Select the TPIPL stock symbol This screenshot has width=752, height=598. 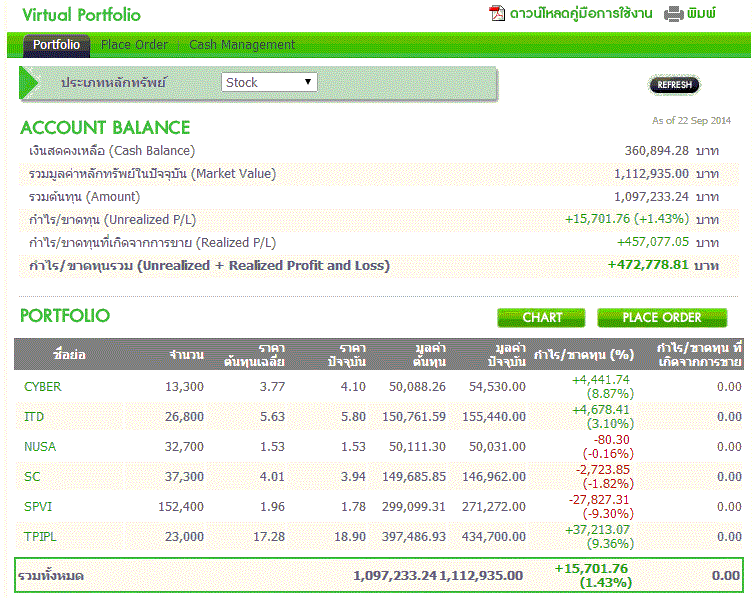(x=41, y=537)
